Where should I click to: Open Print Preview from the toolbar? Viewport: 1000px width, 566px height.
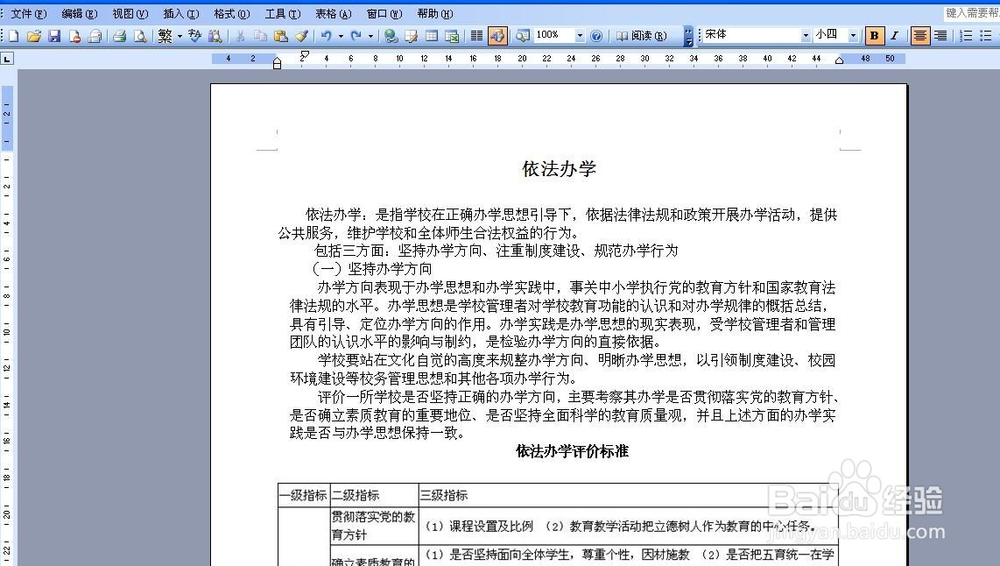click(140, 36)
